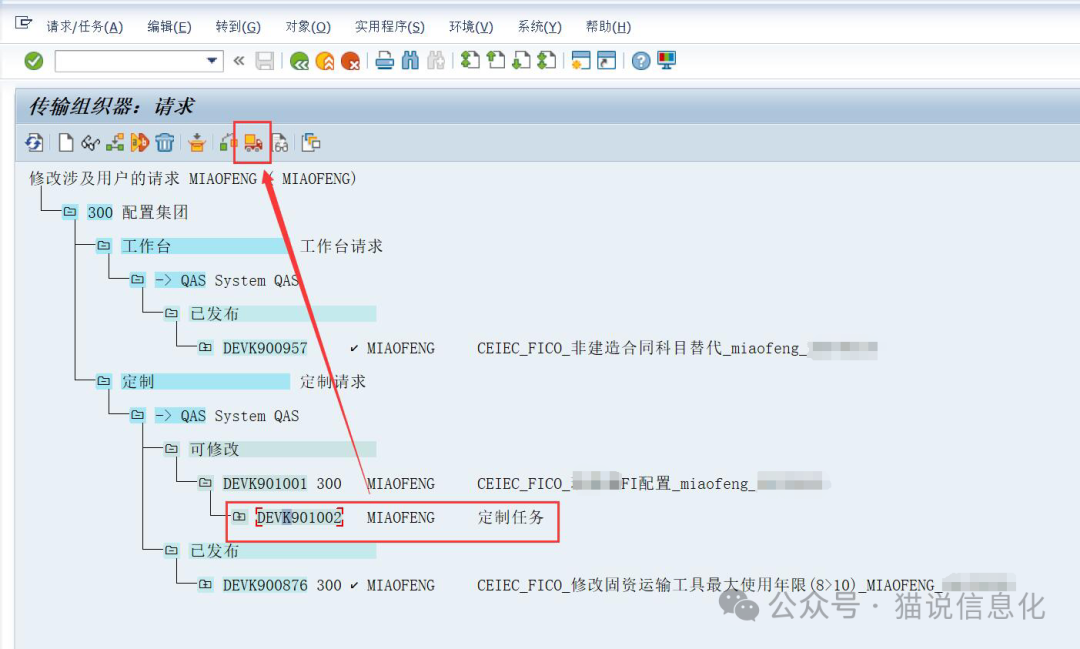Collapse the 定制 folder node
This screenshot has height=649, width=1080.
pos(104,380)
